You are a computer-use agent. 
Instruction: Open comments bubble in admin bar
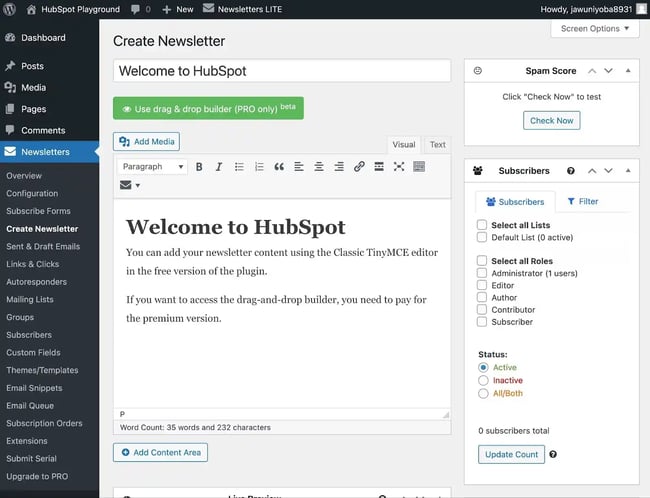pos(135,9)
